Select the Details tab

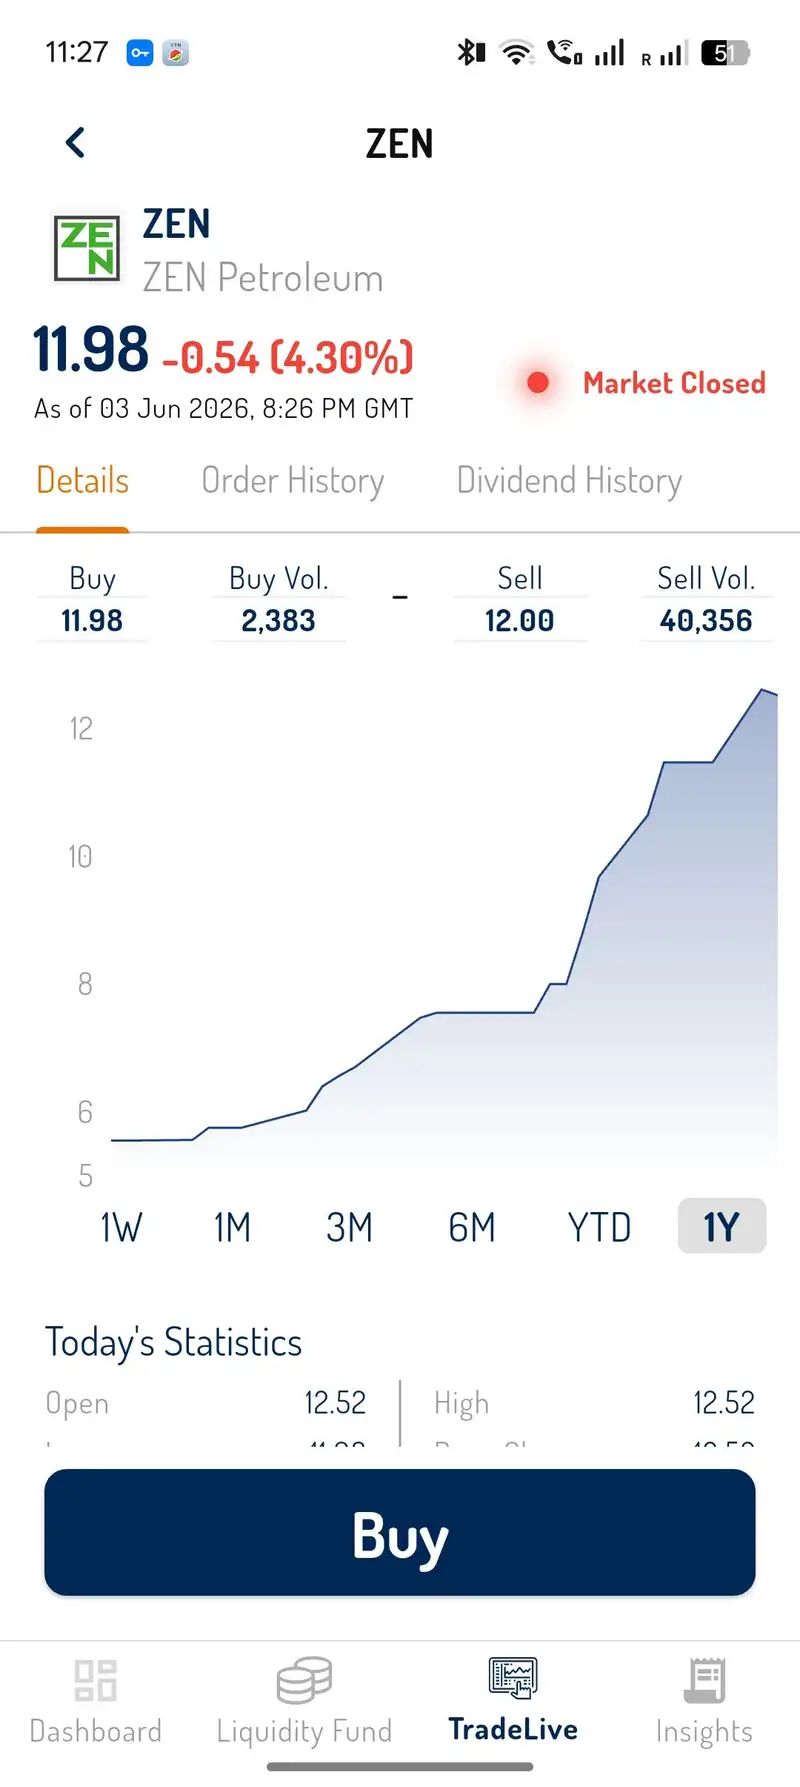pyautogui.click(x=83, y=481)
